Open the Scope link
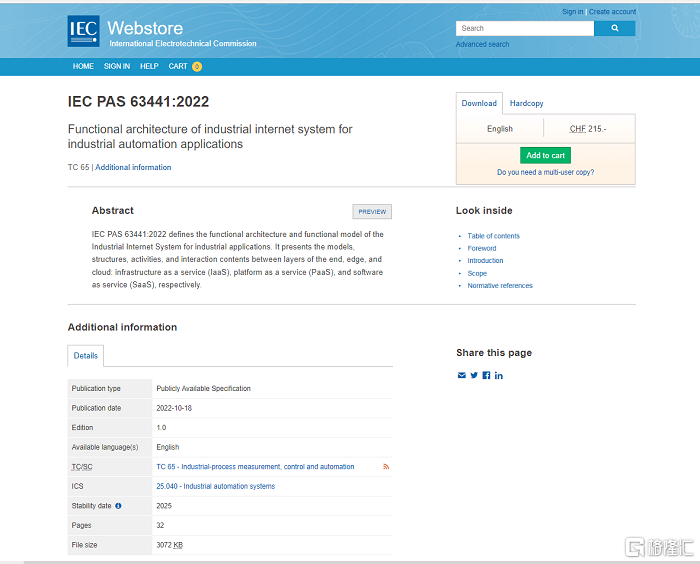 click(x=477, y=273)
